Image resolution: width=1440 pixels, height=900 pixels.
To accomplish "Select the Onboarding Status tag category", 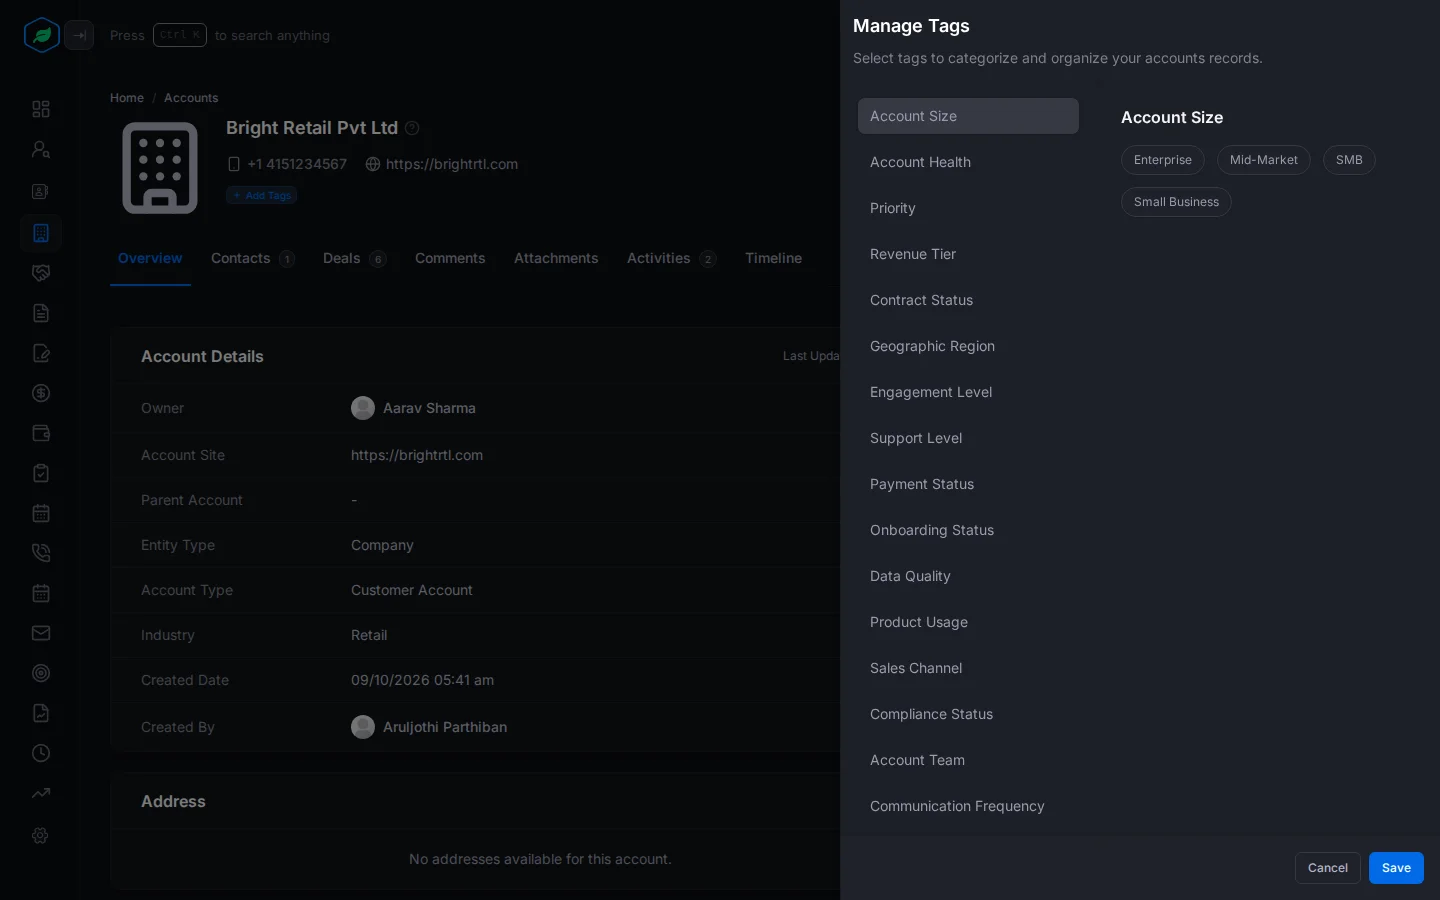I will (968, 530).
